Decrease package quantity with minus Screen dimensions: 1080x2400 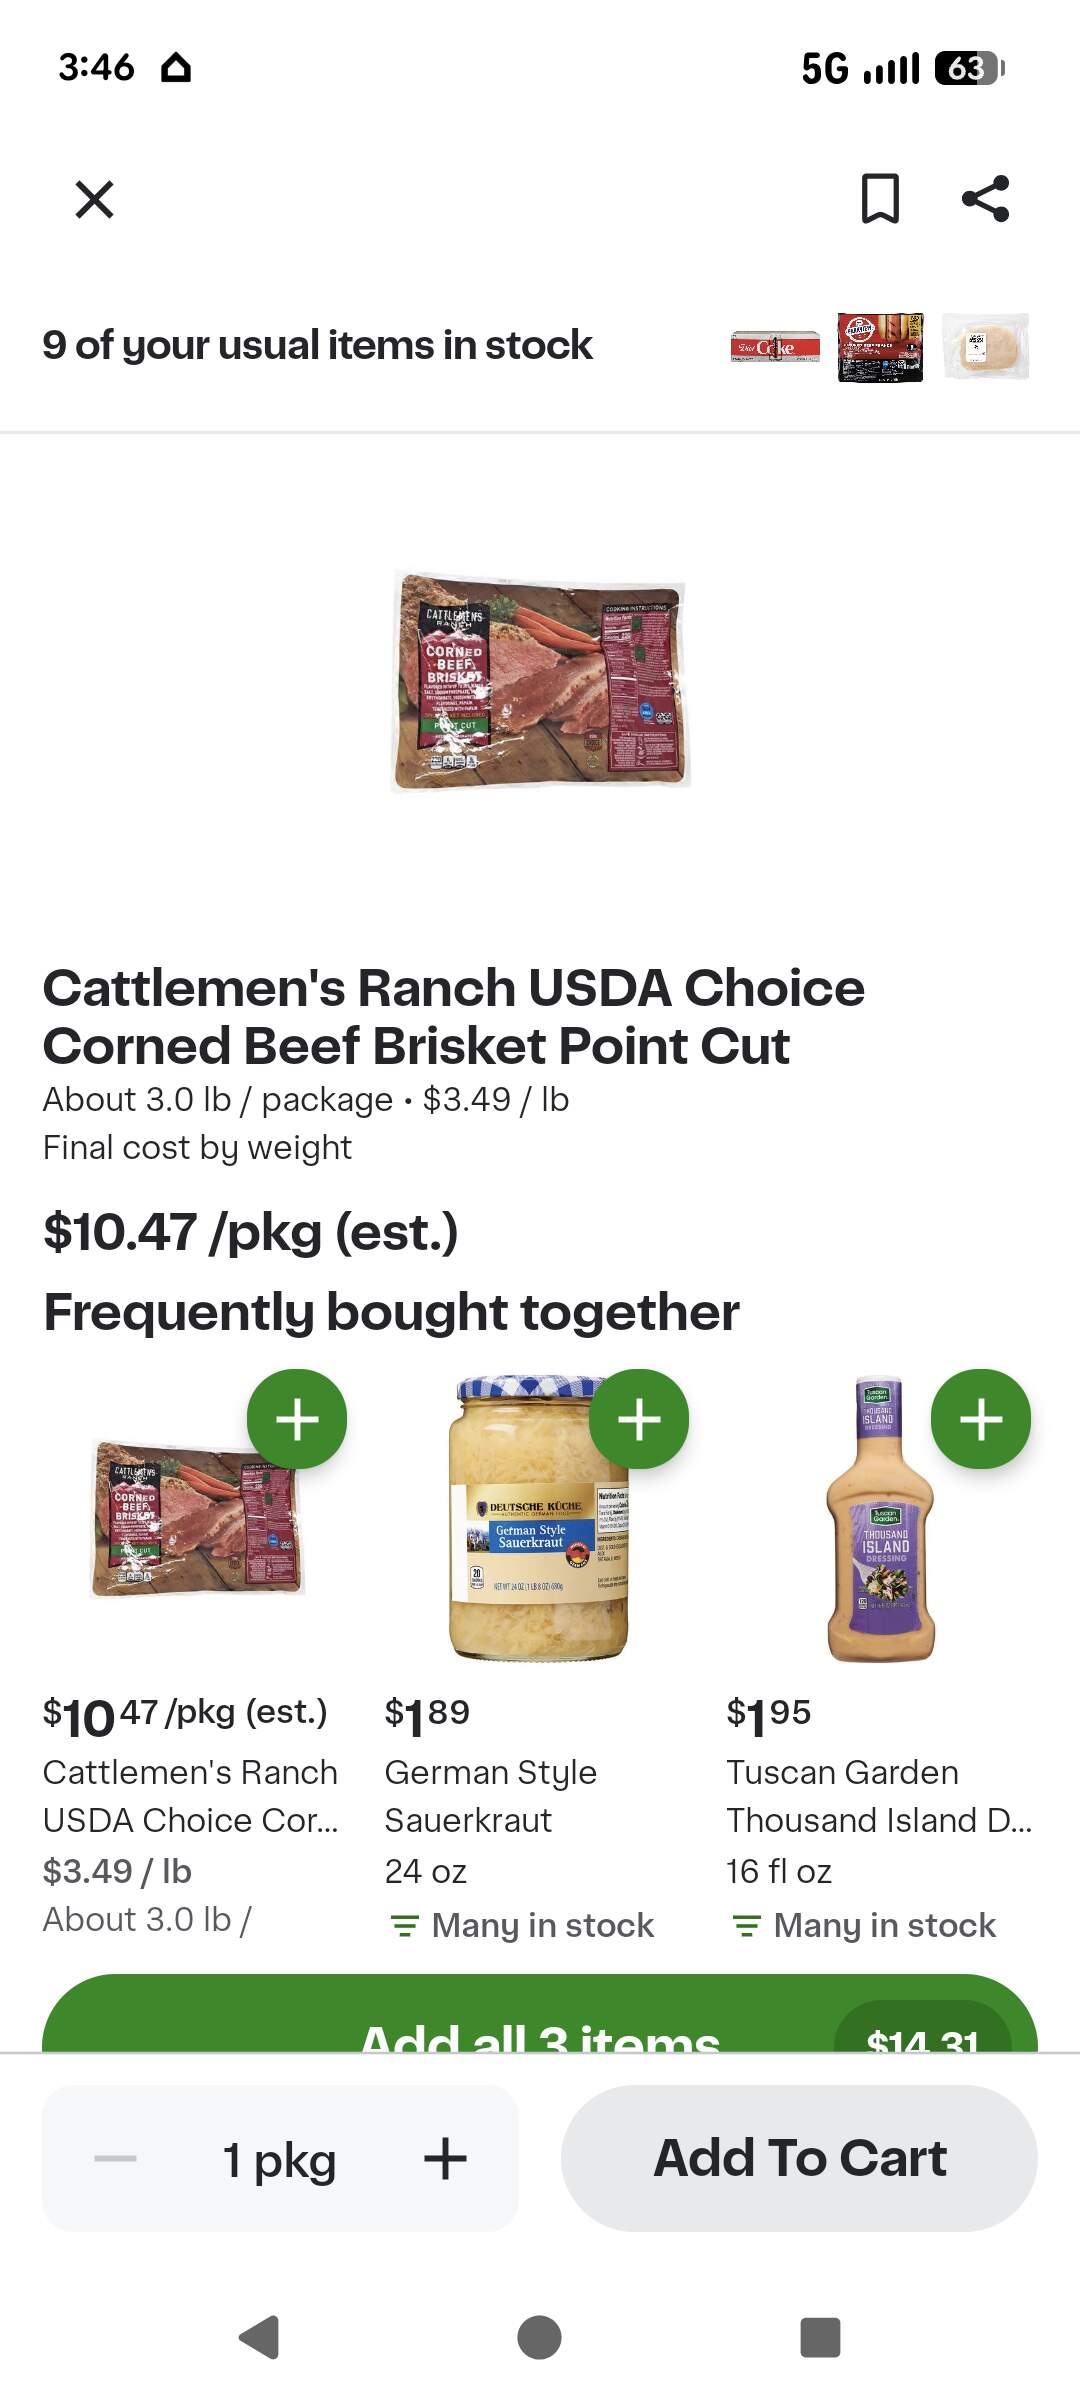click(x=115, y=2158)
